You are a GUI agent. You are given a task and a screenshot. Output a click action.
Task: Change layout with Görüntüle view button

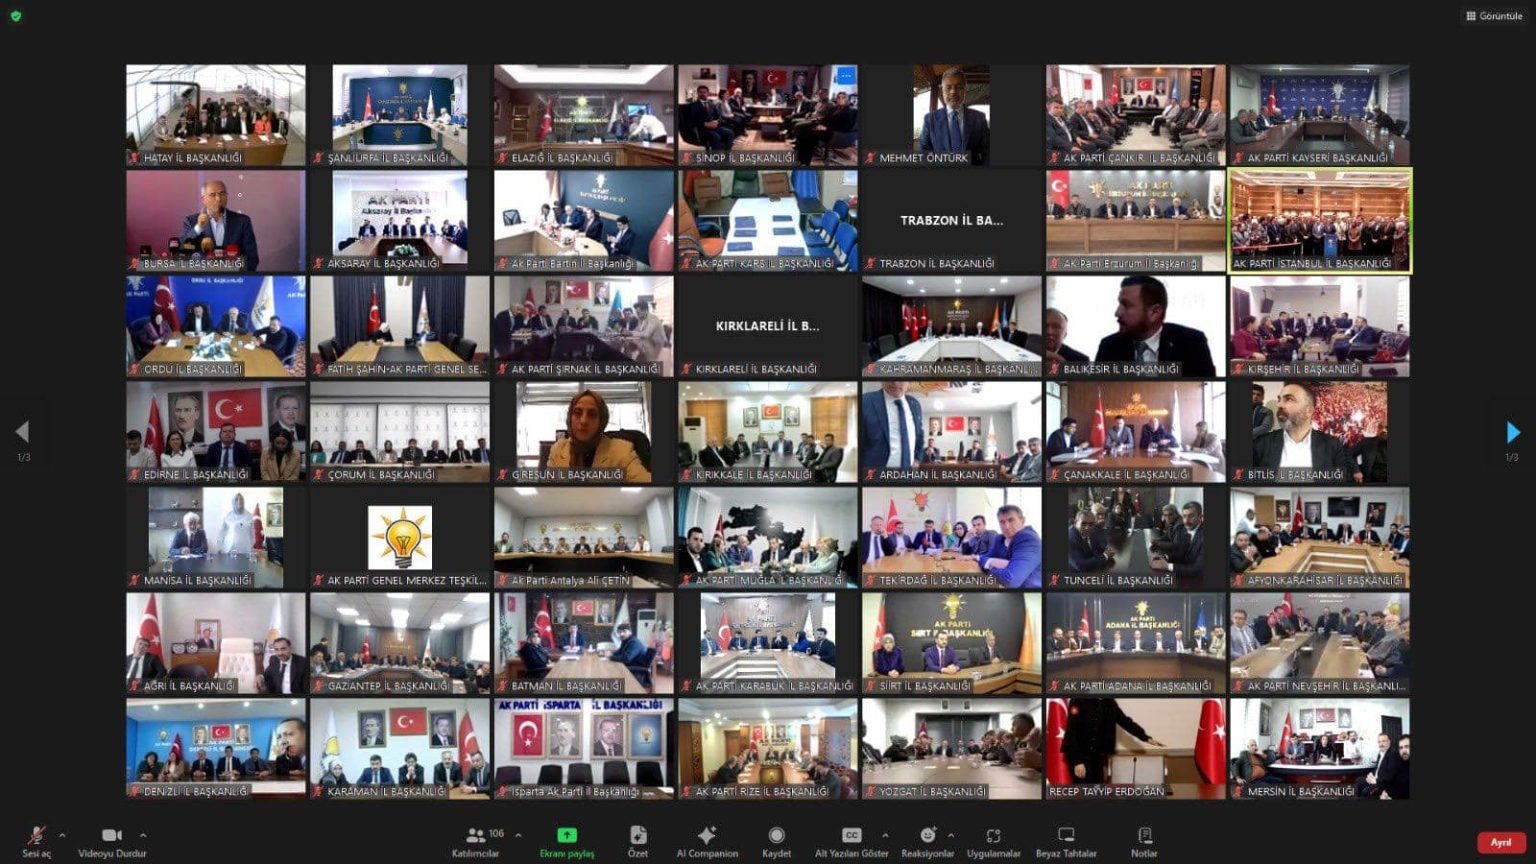pyautogui.click(x=1494, y=16)
